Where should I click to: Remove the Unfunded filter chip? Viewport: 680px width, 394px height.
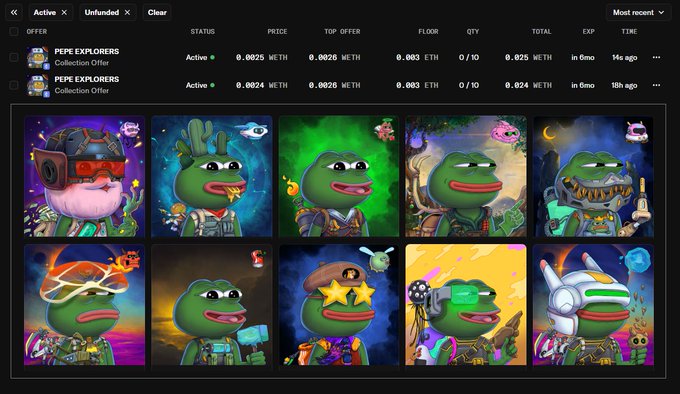(x=128, y=13)
